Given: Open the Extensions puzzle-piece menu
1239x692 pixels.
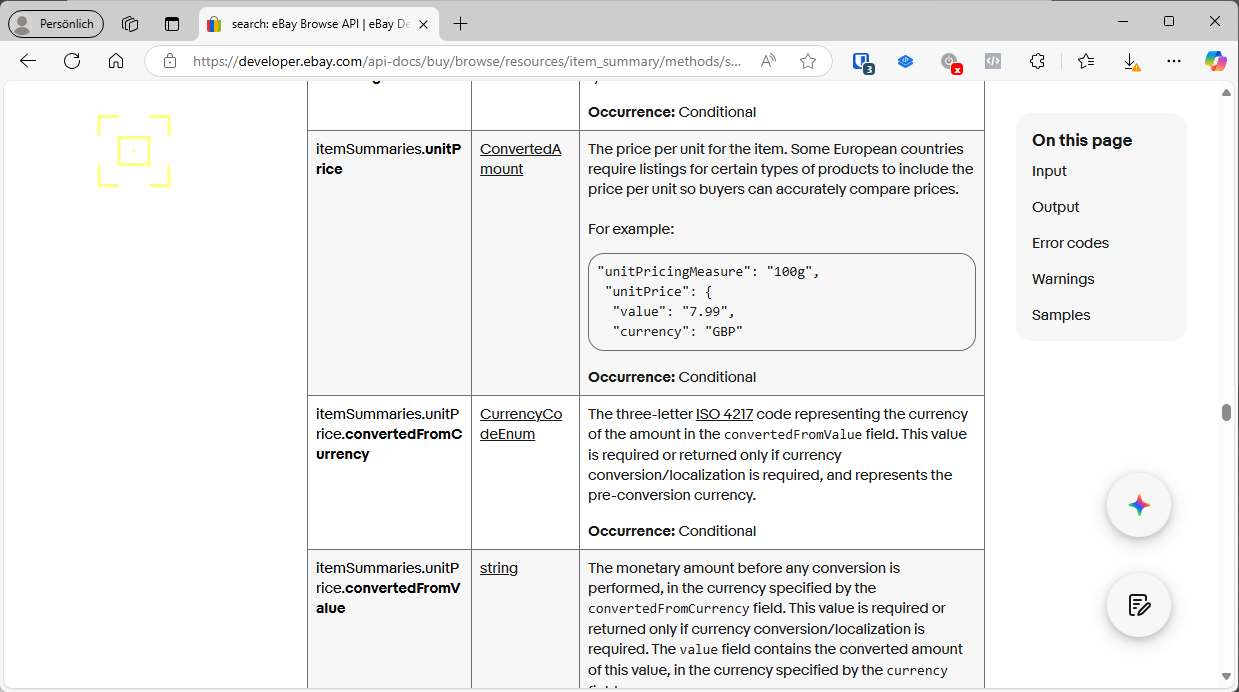Looking at the screenshot, I should 1037,61.
